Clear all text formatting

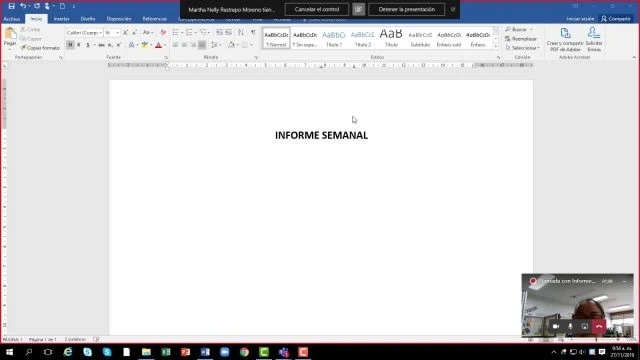point(163,32)
